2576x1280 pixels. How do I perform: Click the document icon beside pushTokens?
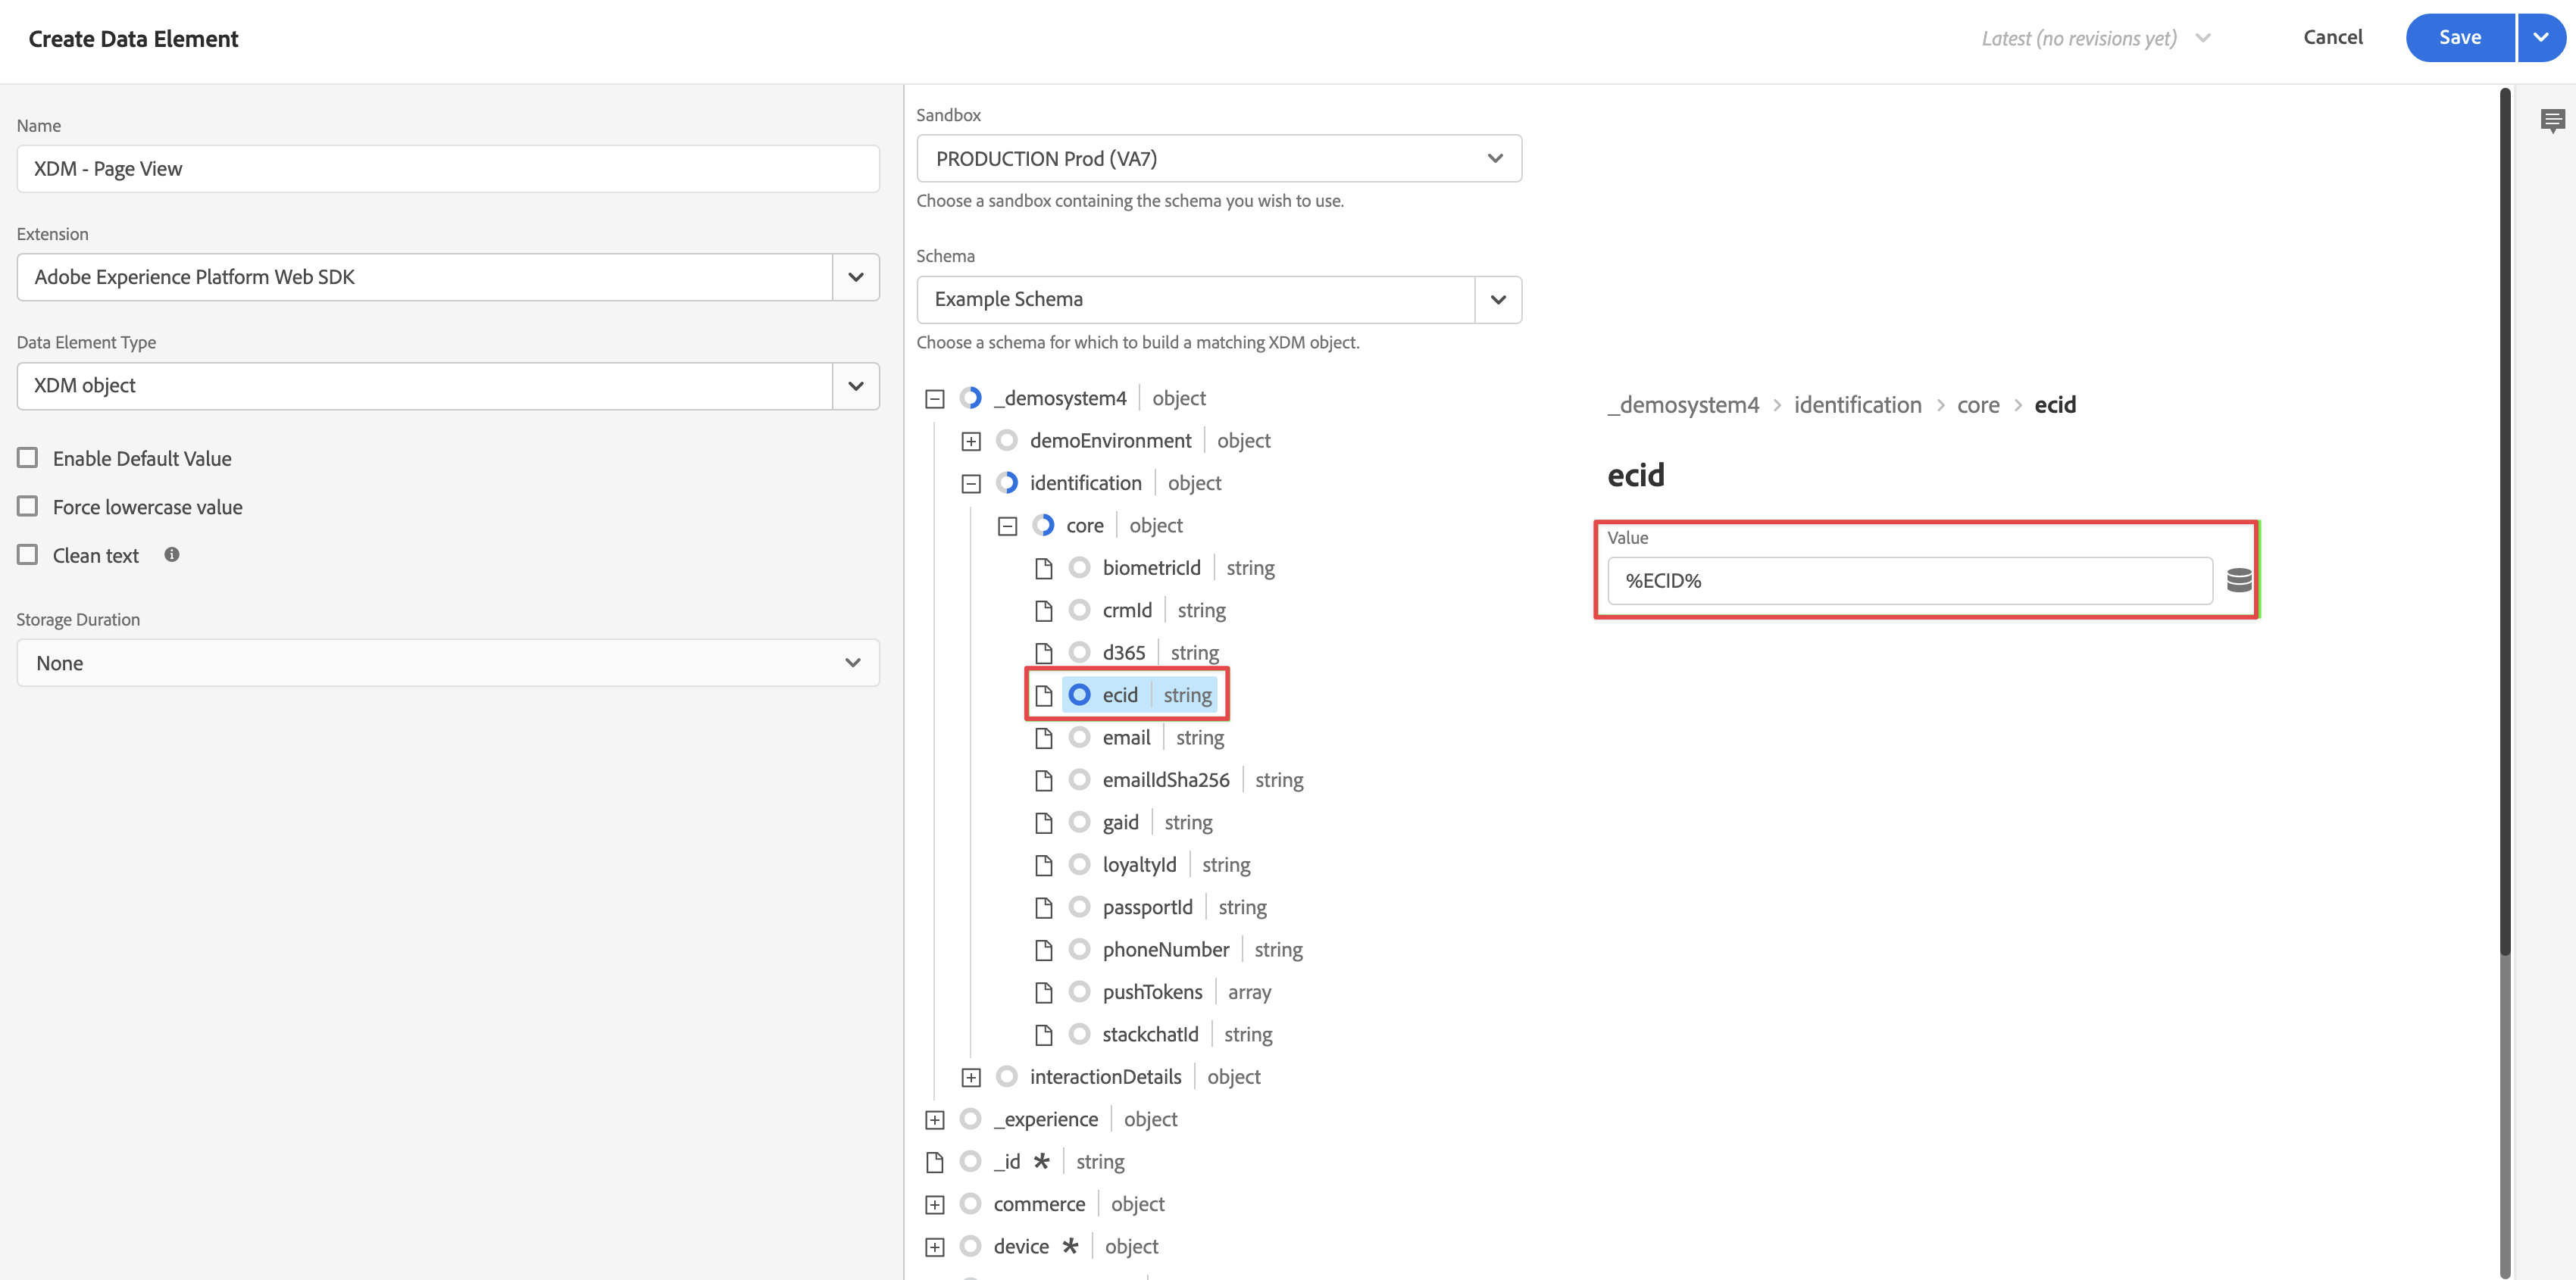[1043, 992]
